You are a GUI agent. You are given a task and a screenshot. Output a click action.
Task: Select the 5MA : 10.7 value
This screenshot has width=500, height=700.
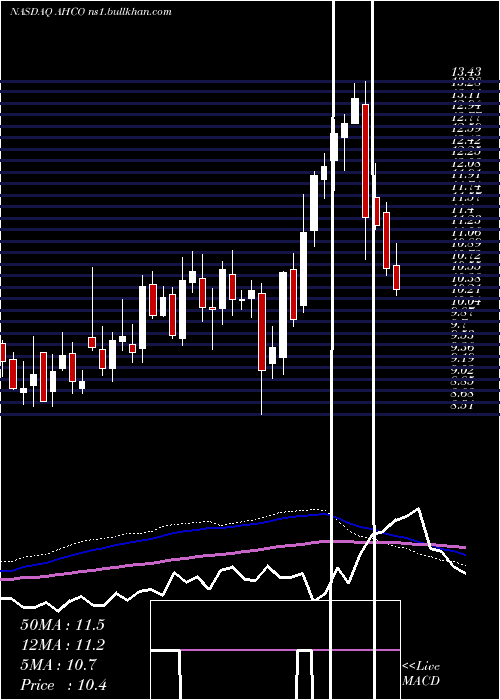coord(58,664)
